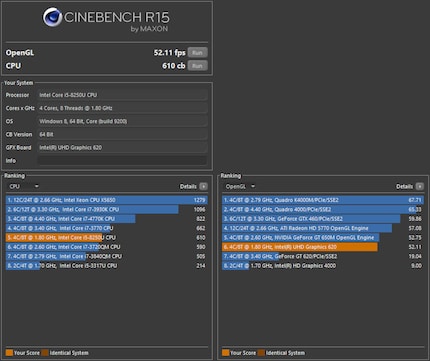Select the Intel Core i5-3317U CPU row
430x361 pixels.
107,266
